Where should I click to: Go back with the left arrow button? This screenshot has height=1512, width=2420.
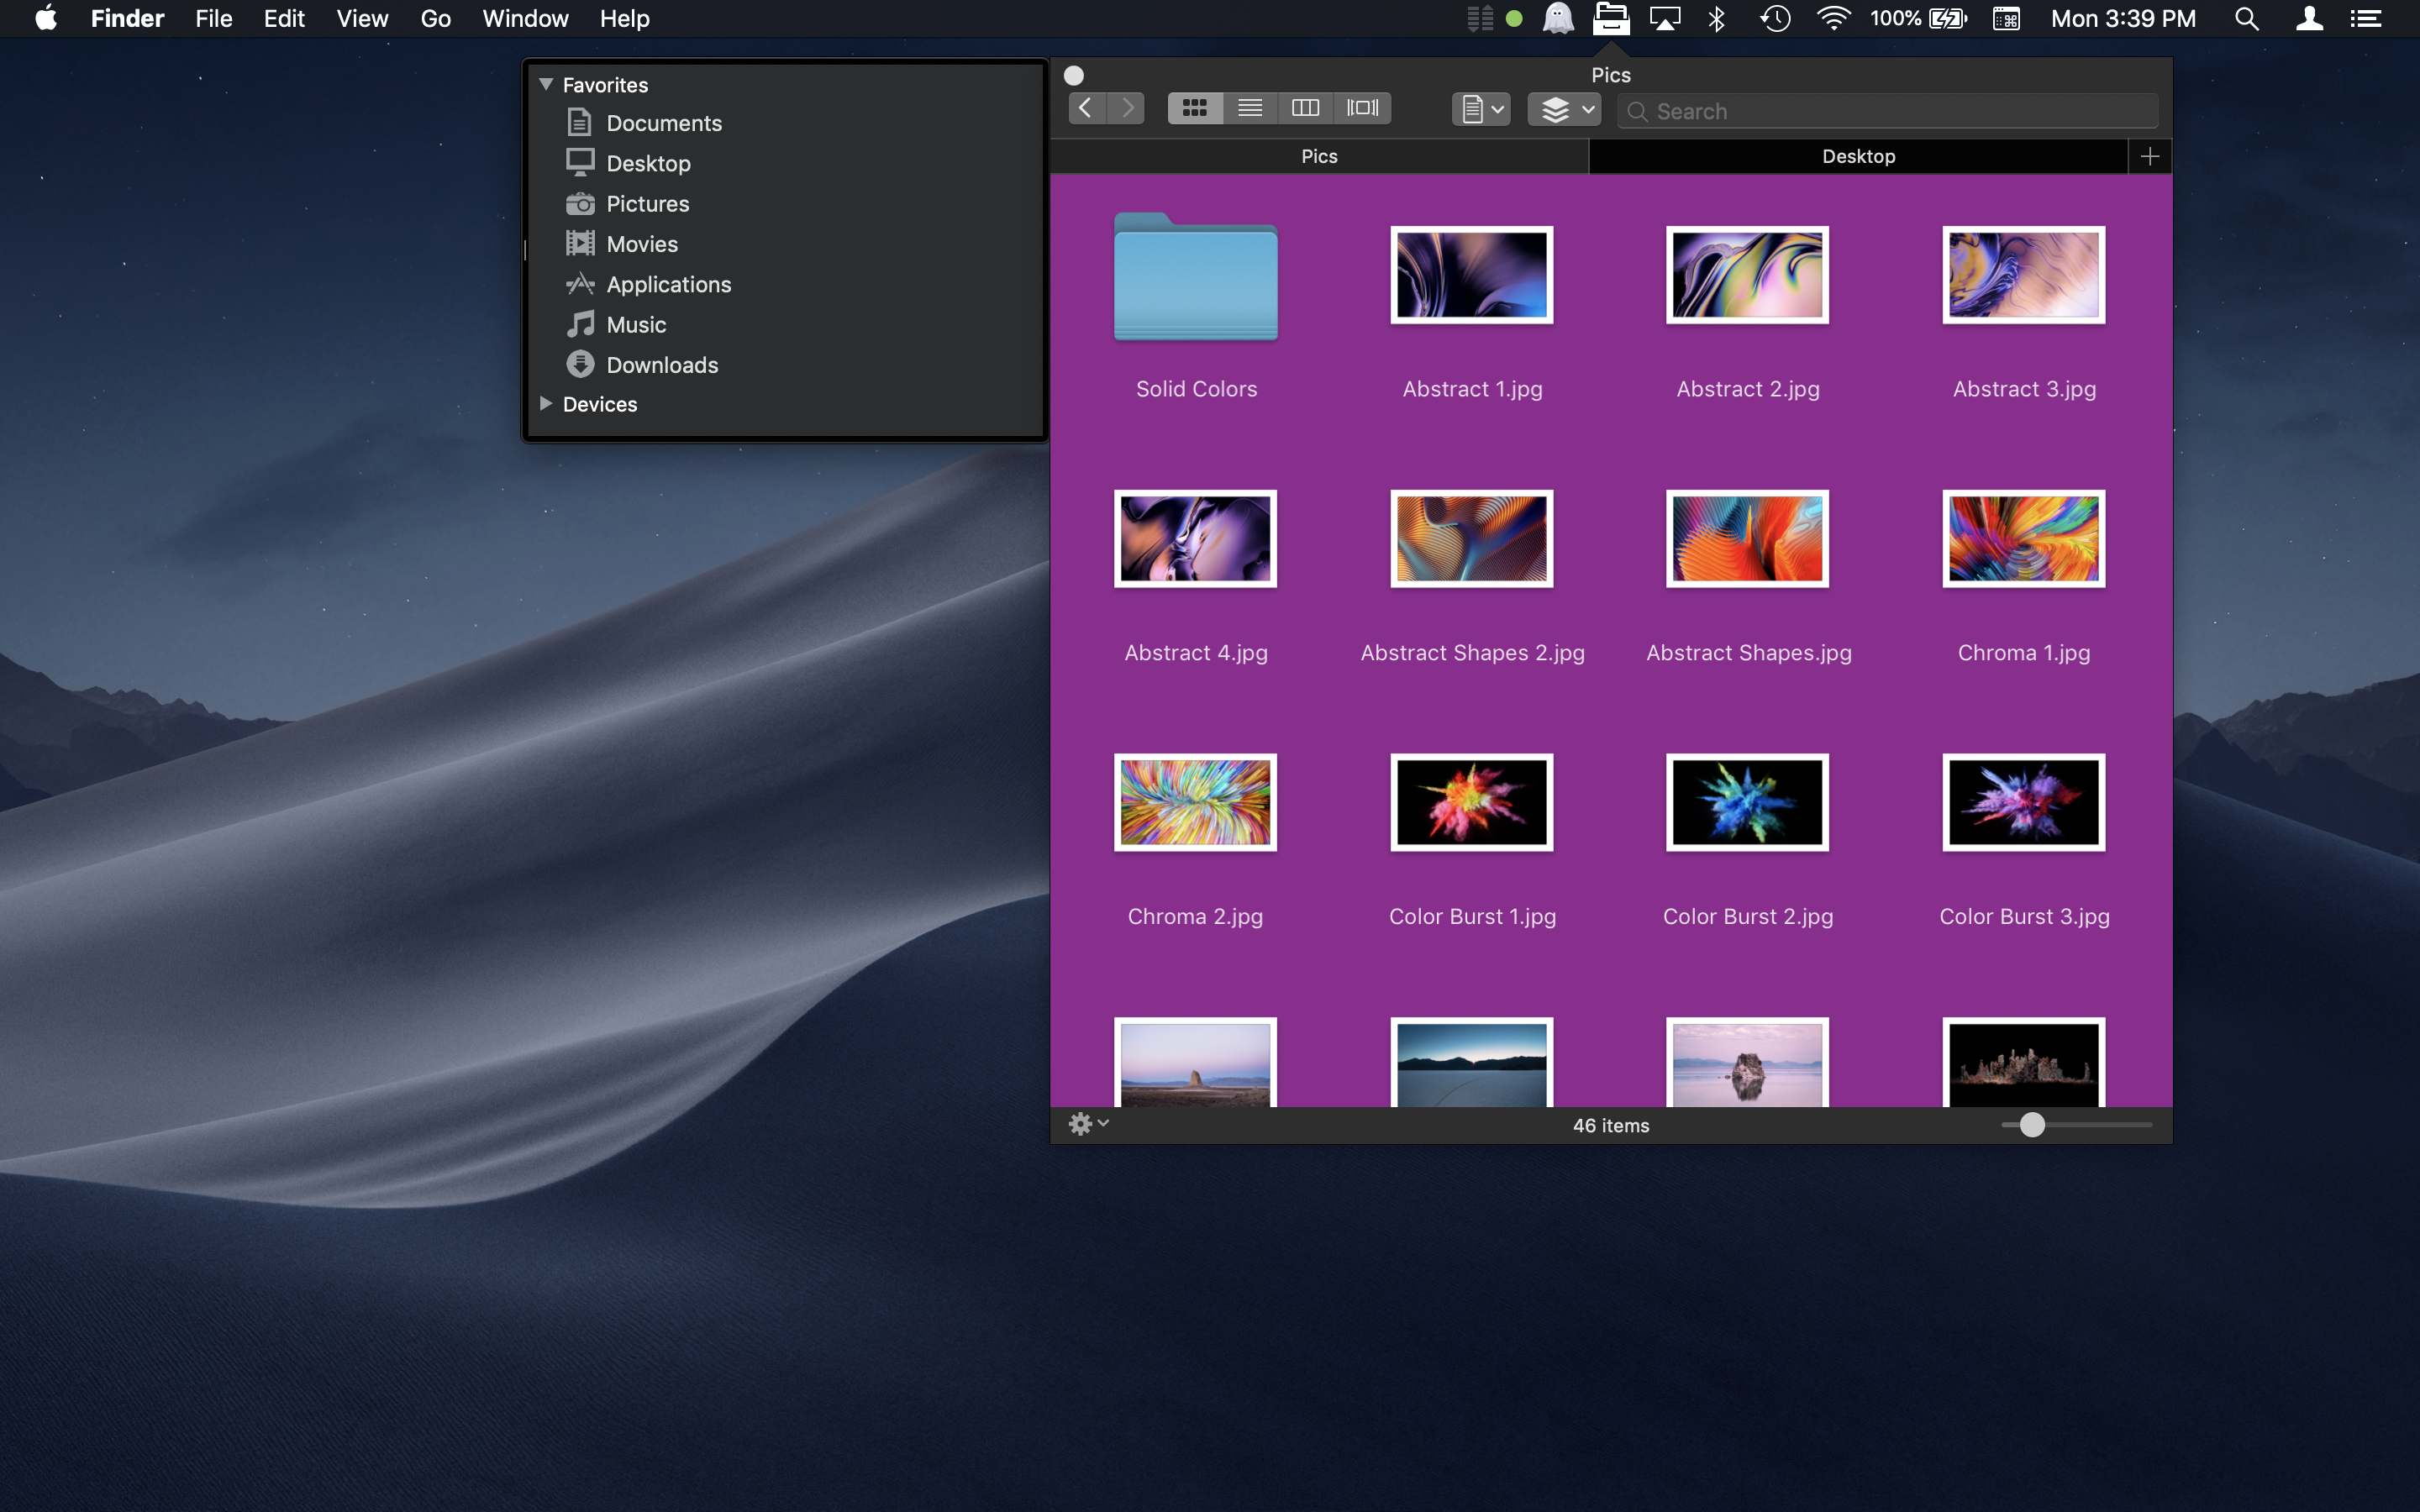coord(1086,108)
